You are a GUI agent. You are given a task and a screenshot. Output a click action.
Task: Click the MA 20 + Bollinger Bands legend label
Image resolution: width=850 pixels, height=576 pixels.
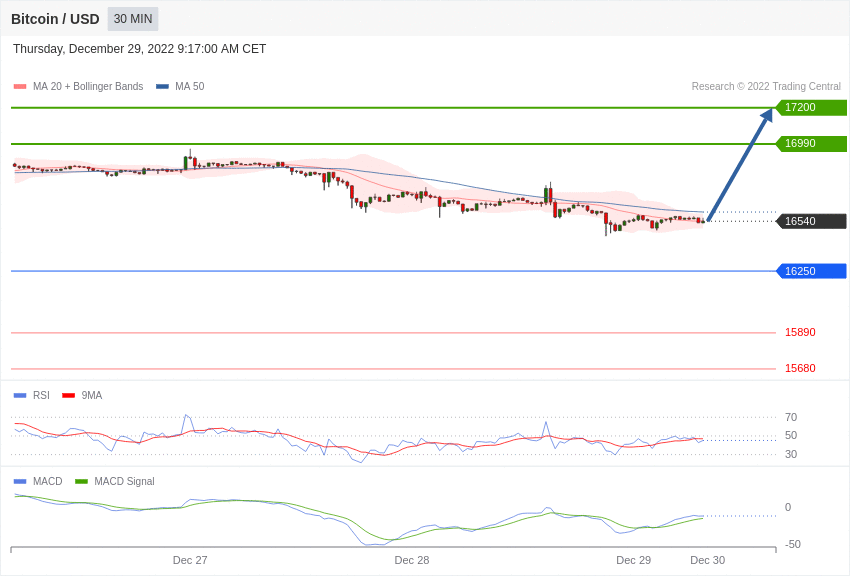click(x=88, y=86)
